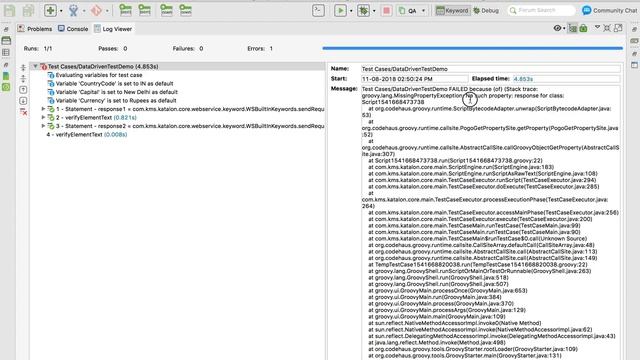Click the Log Viewer minimize view icon
640x360 pixels.
click(x=607, y=28)
